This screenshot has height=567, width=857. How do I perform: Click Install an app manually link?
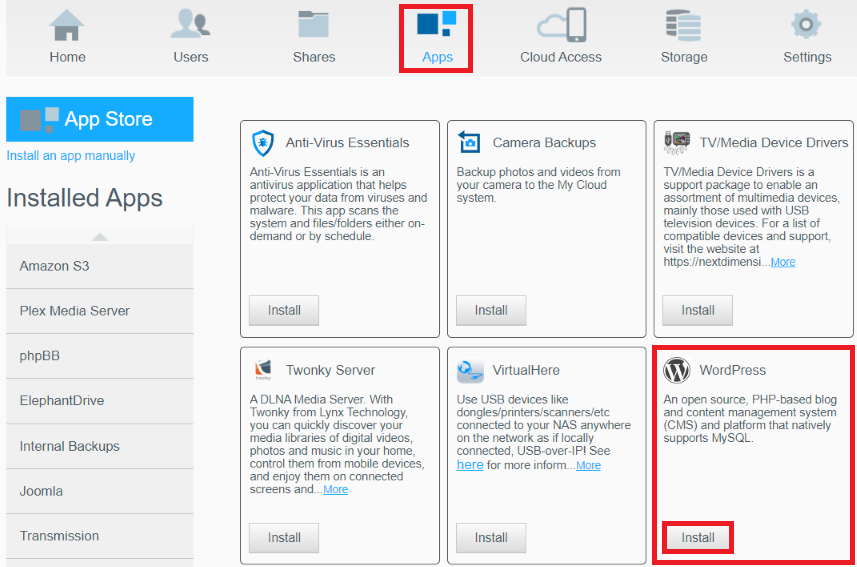click(71, 156)
